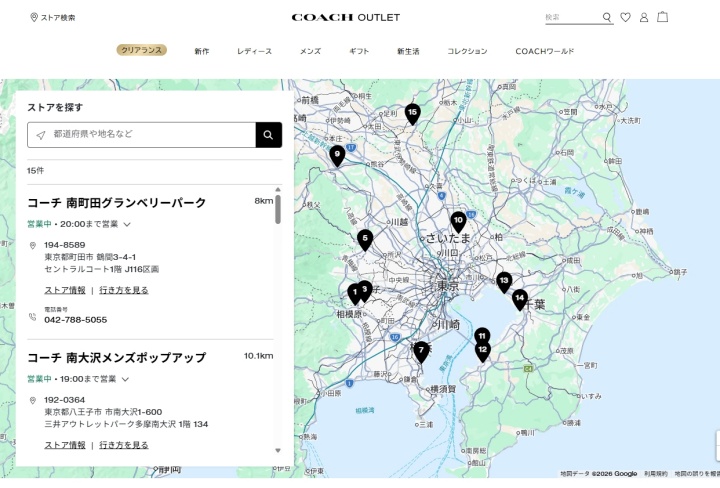
Task: Open the COACH OUTLET logo home link
Action: (x=346, y=17)
